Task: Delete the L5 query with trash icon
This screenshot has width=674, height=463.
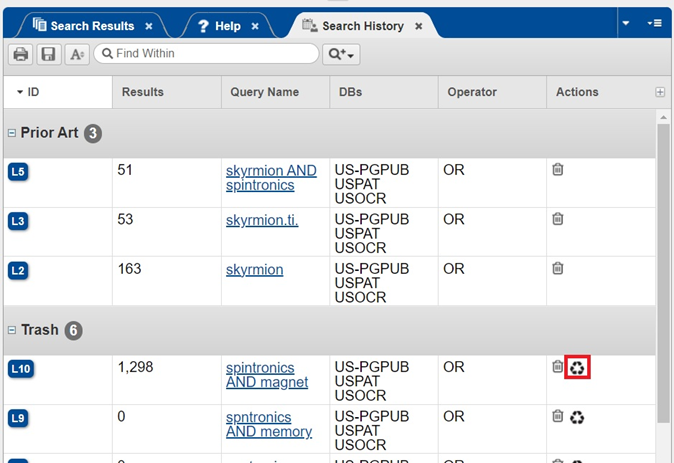Action: tap(558, 169)
